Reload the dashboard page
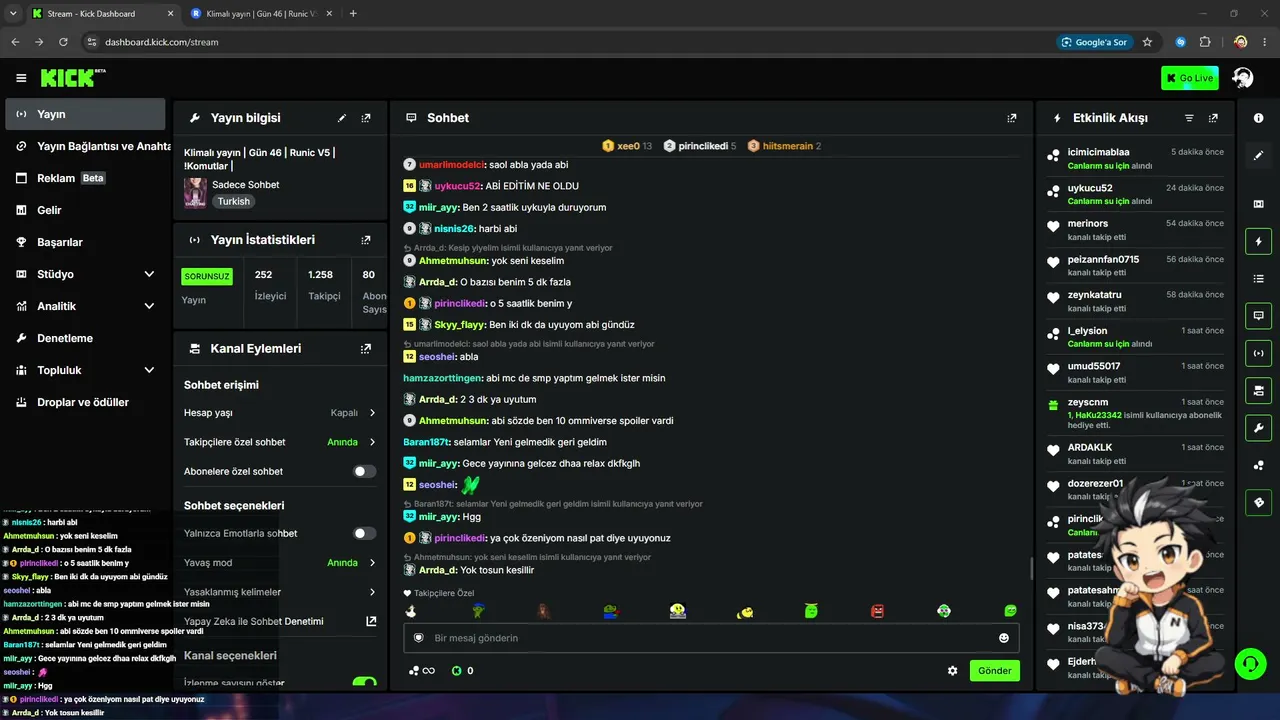The image size is (1280, 720). (63, 42)
